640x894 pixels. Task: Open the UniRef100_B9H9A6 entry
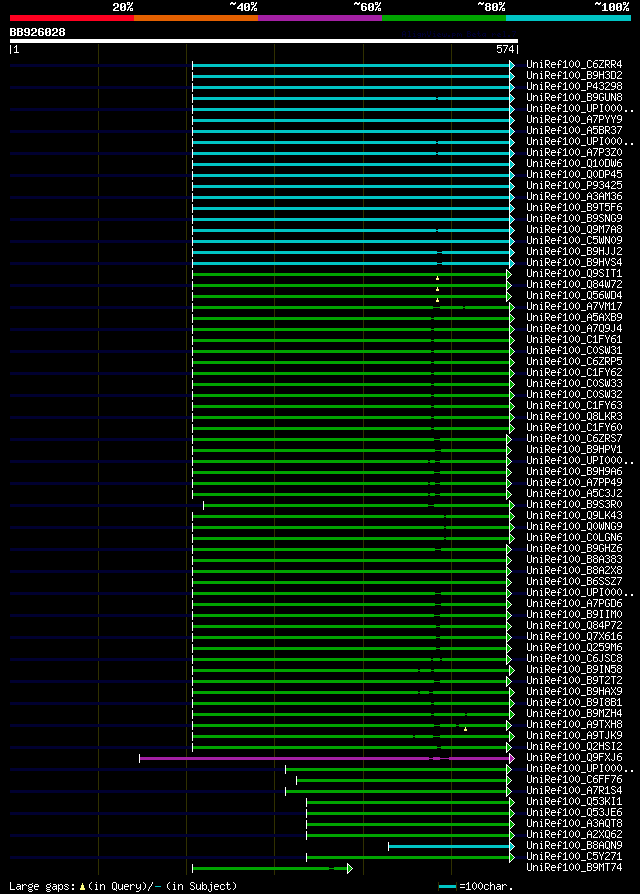[574, 472]
